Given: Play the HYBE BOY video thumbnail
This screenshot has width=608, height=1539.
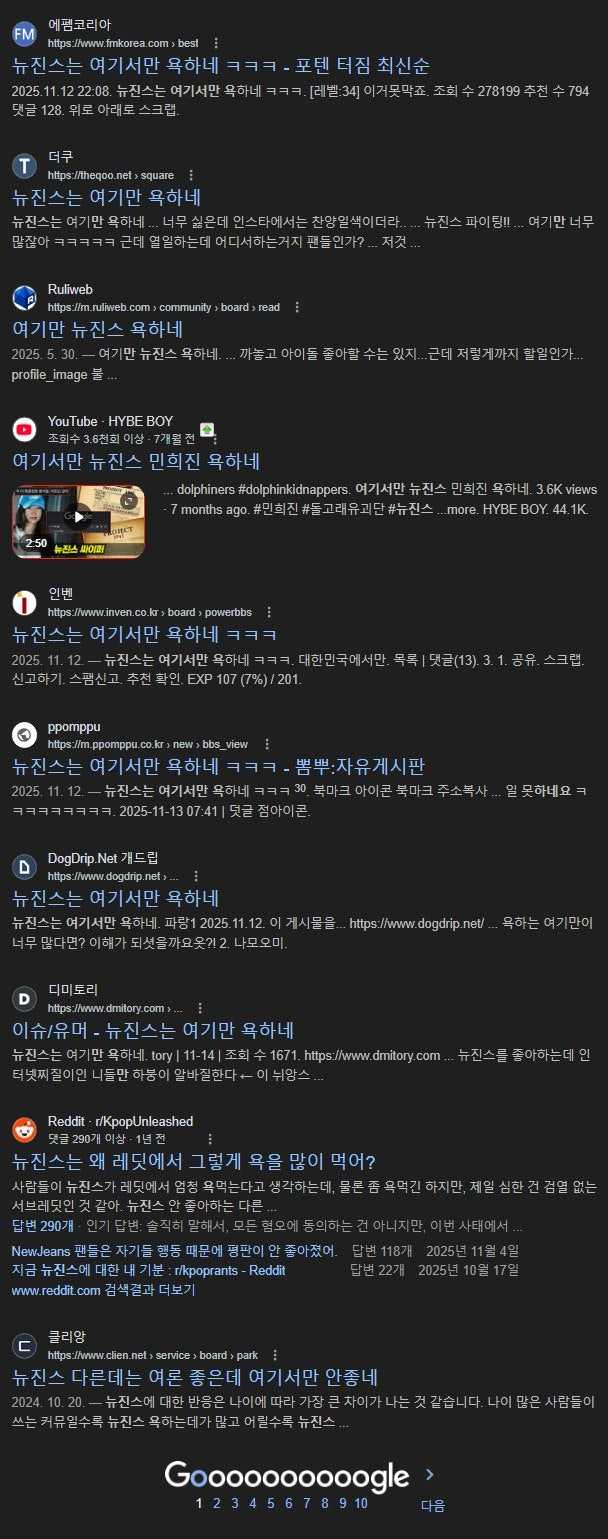Looking at the screenshot, I should (78, 521).
